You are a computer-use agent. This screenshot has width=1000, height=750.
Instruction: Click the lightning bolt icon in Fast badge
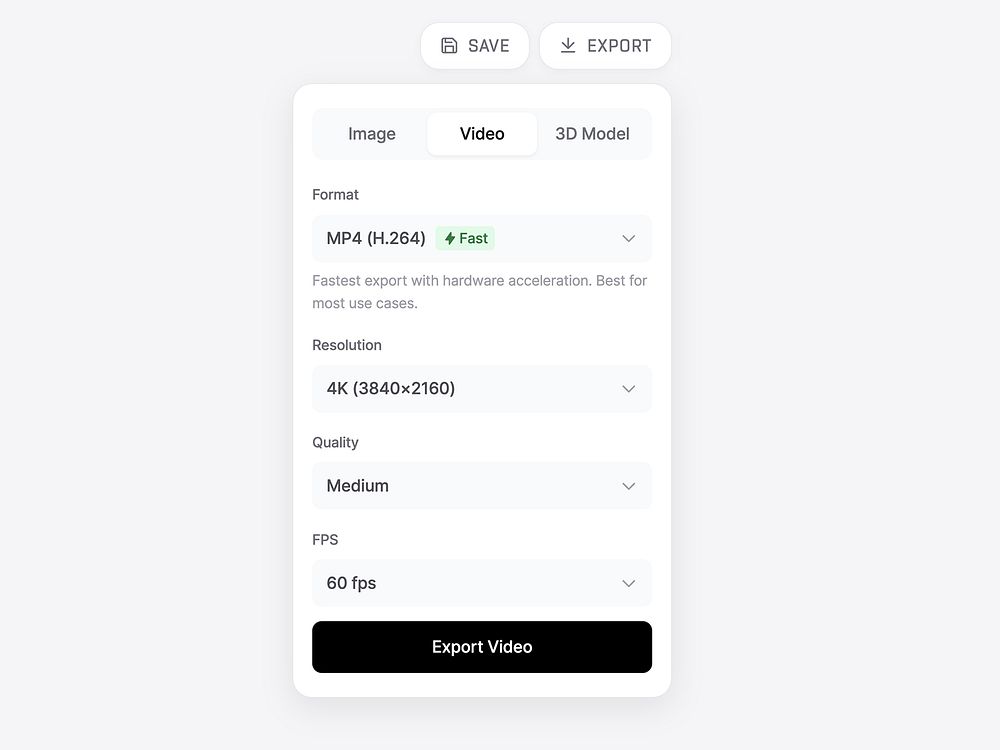450,239
